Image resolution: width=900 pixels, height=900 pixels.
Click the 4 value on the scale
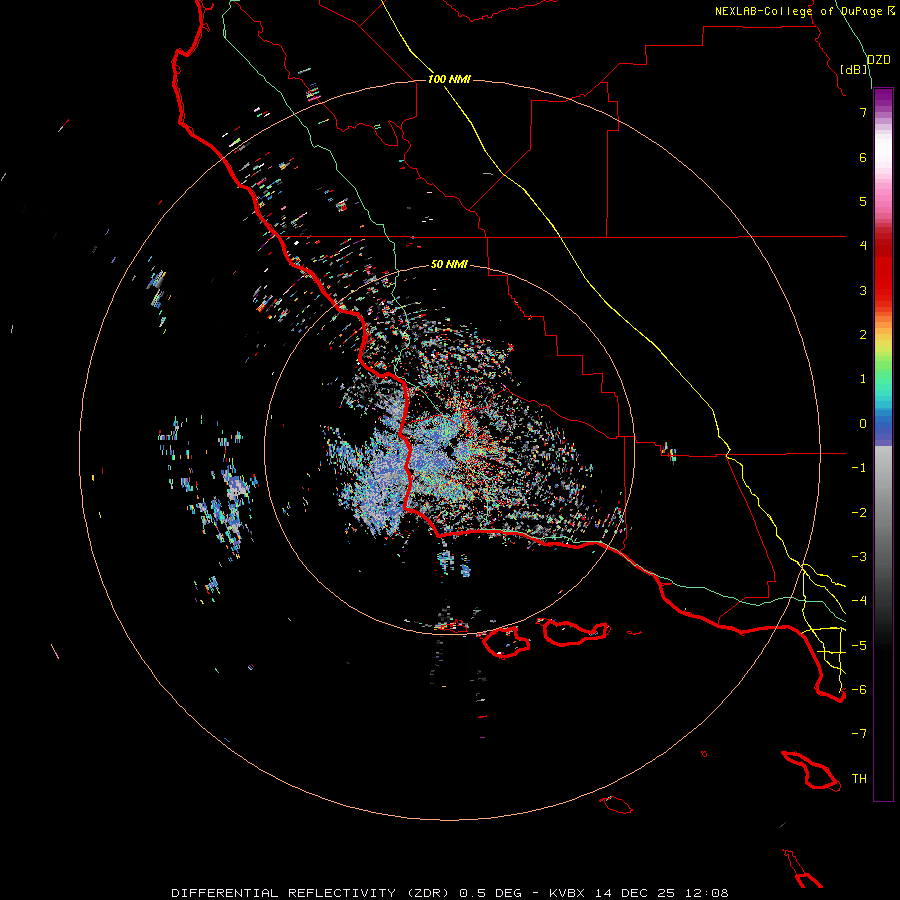pyautogui.click(x=863, y=246)
